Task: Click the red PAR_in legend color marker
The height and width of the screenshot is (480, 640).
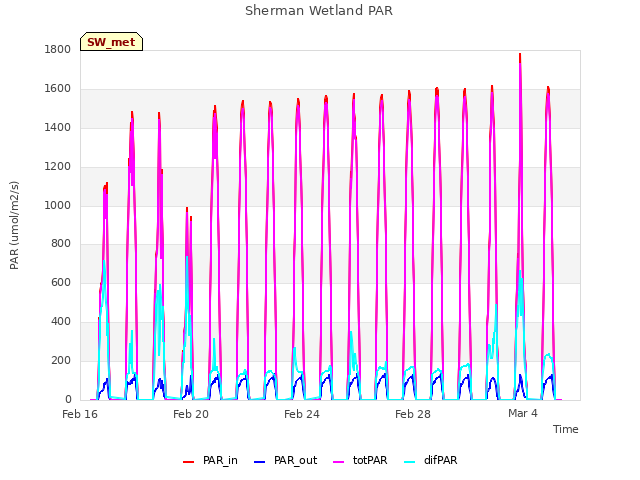Action: 188,462
